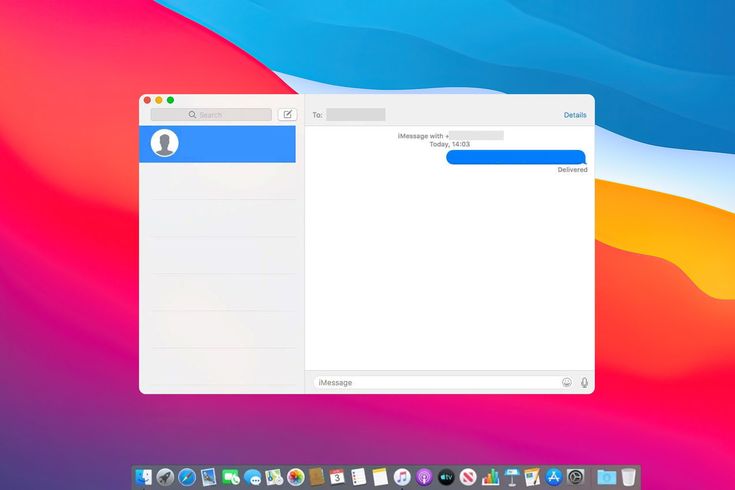Open Calendar from the dock
The height and width of the screenshot is (490, 735).
[x=337, y=477]
